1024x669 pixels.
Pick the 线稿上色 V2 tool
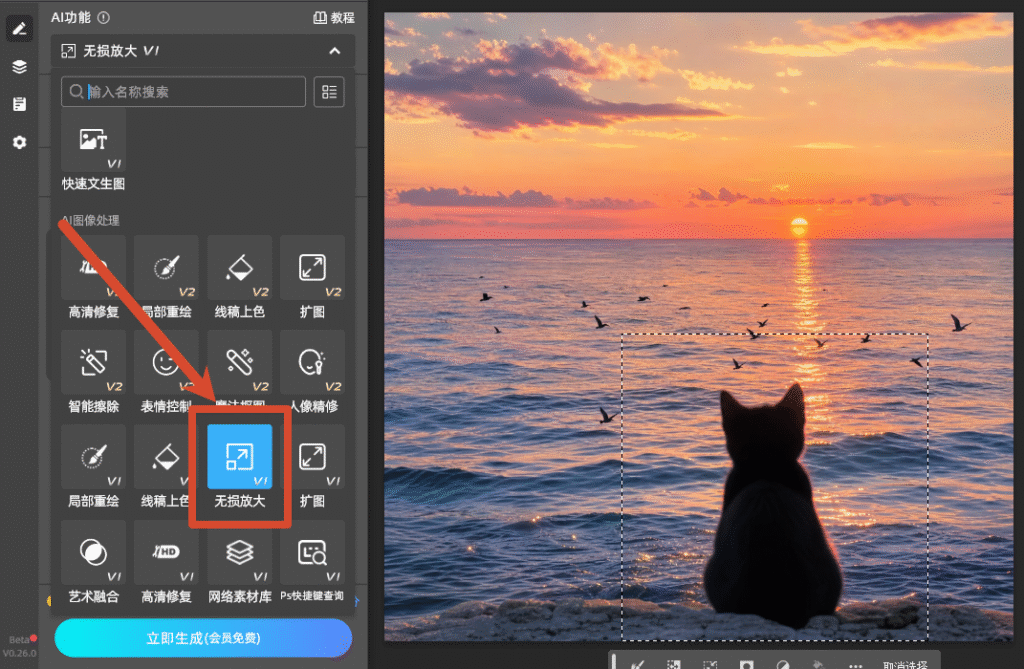pos(240,278)
